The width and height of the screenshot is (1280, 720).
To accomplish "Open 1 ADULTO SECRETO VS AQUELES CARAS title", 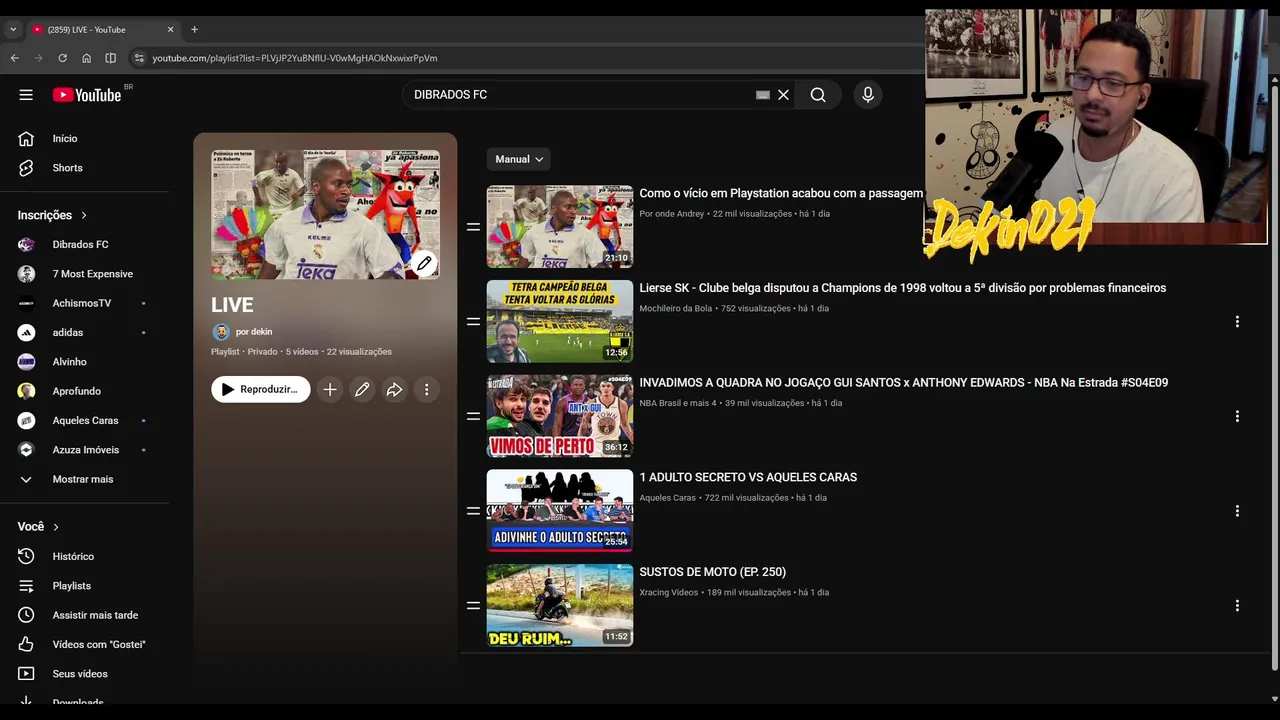I will (x=748, y=478).
